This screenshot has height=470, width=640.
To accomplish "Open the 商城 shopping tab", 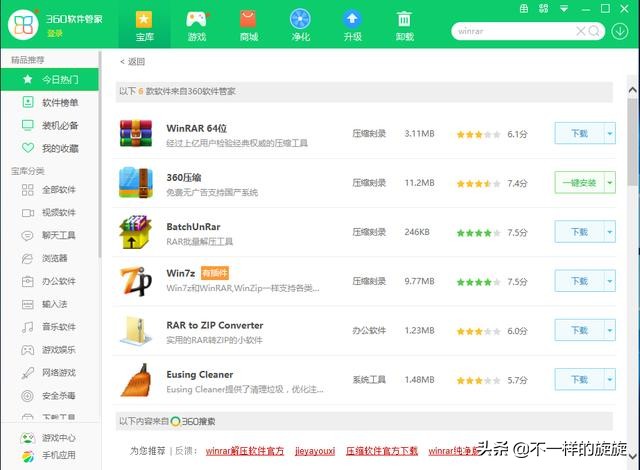I will tap(249, 26).
